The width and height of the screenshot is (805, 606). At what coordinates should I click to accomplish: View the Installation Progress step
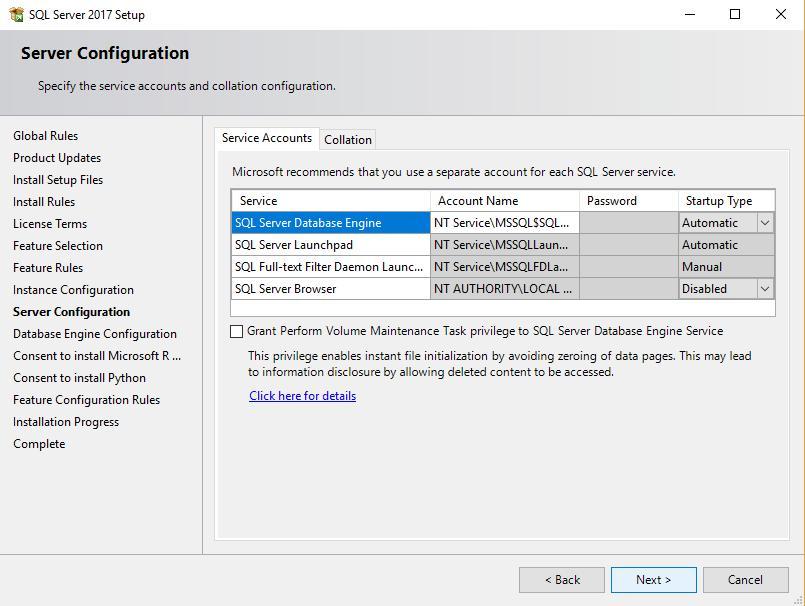pos(65,421)
